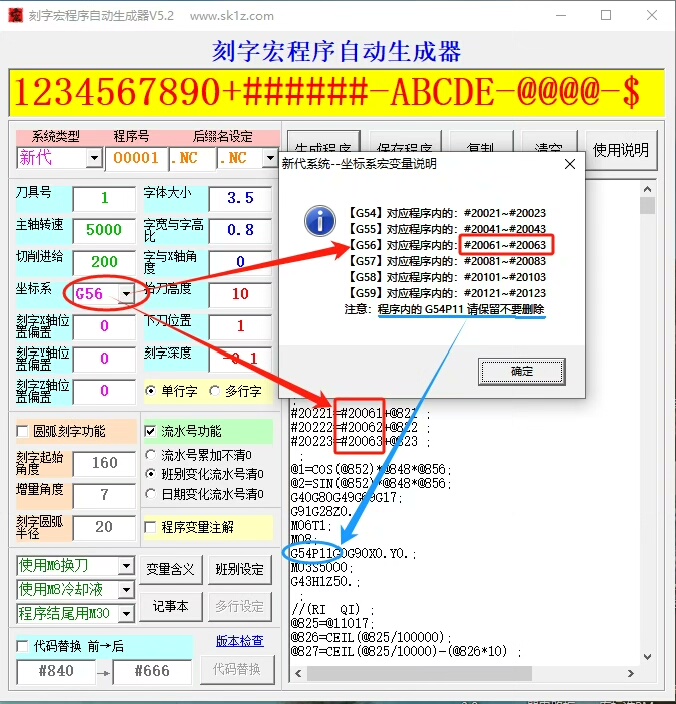Choose 班别变化流水号清0 option
Screen dimensions: 676x704
(x=151, y=474)
